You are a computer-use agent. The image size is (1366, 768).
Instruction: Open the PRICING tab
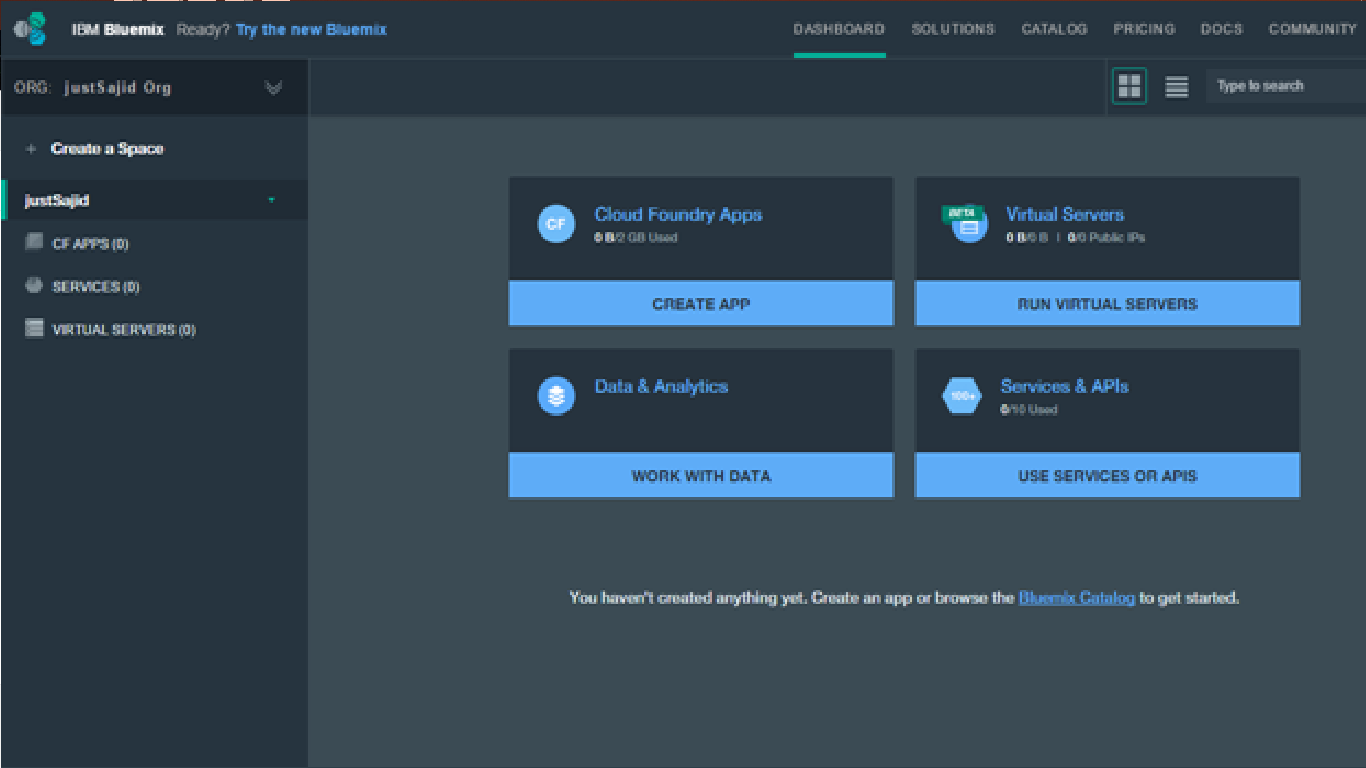coord(1144,29)
